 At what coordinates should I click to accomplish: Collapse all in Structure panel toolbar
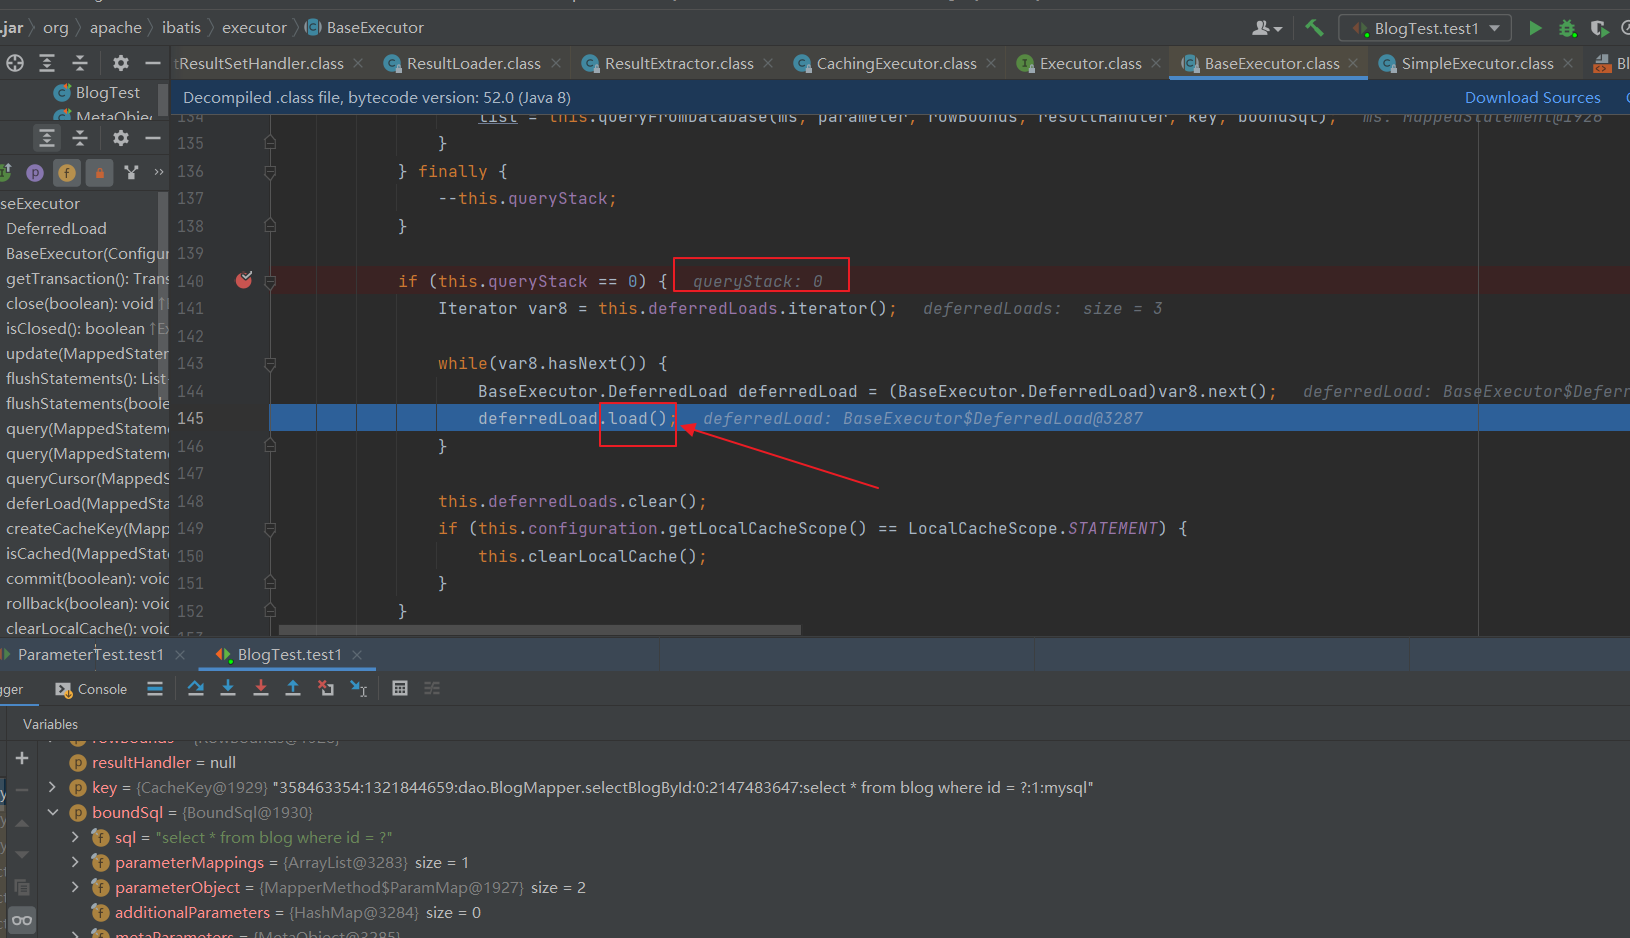(80, 138)
